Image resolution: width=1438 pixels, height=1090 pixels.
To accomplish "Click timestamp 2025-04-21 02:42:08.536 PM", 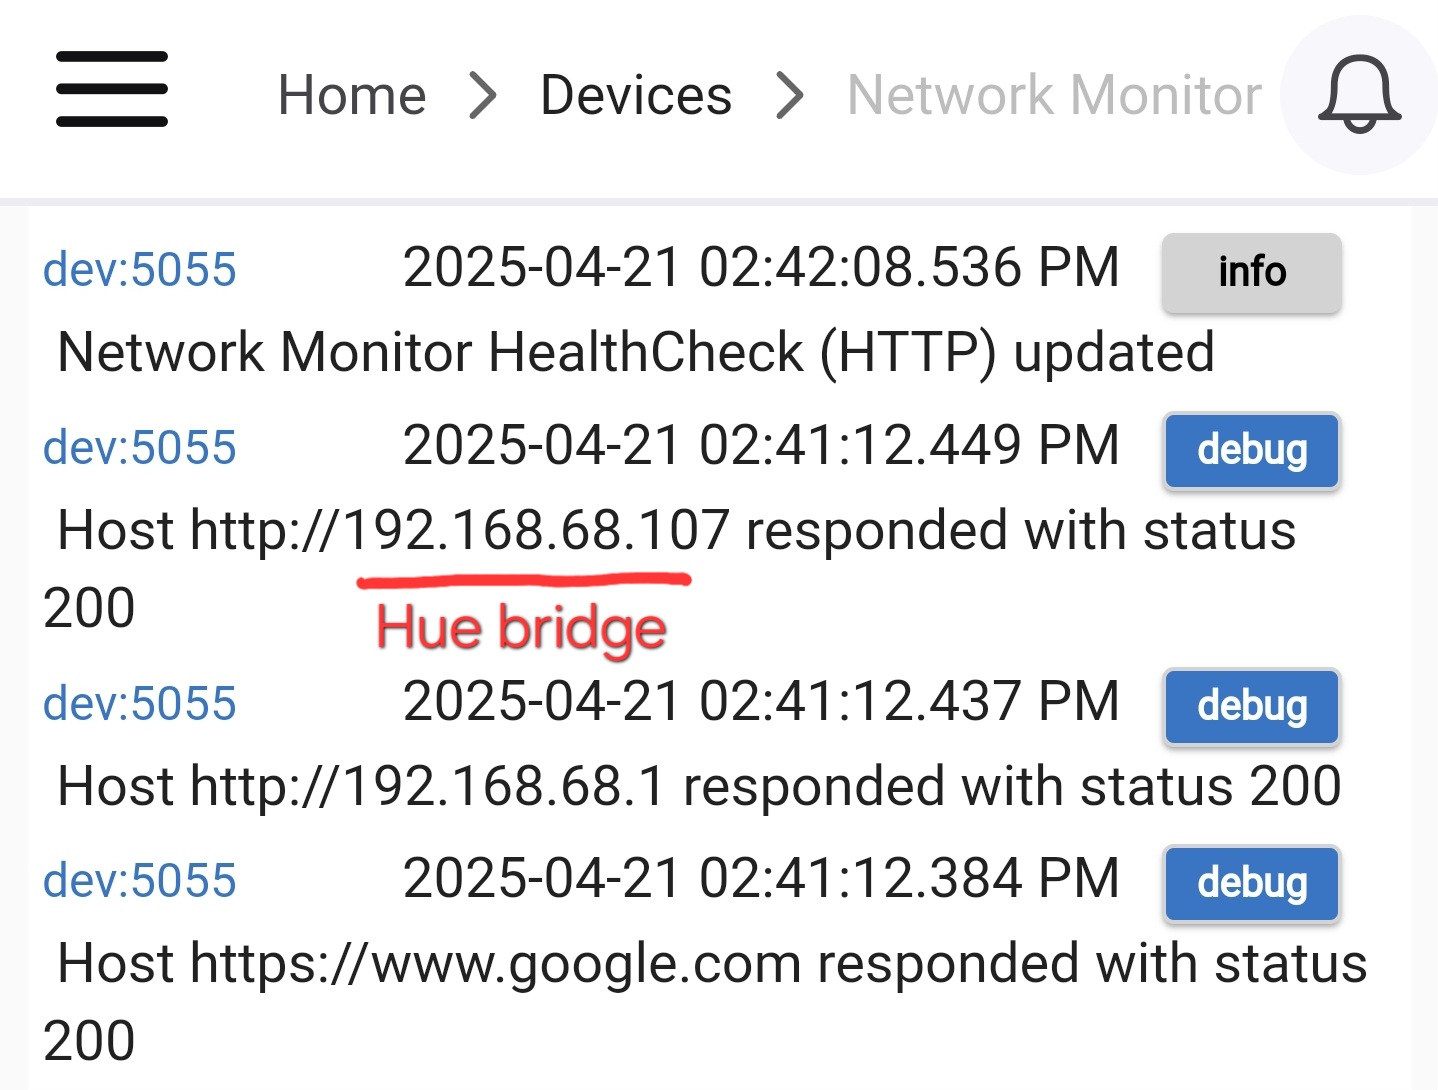I will pos(761,268).
